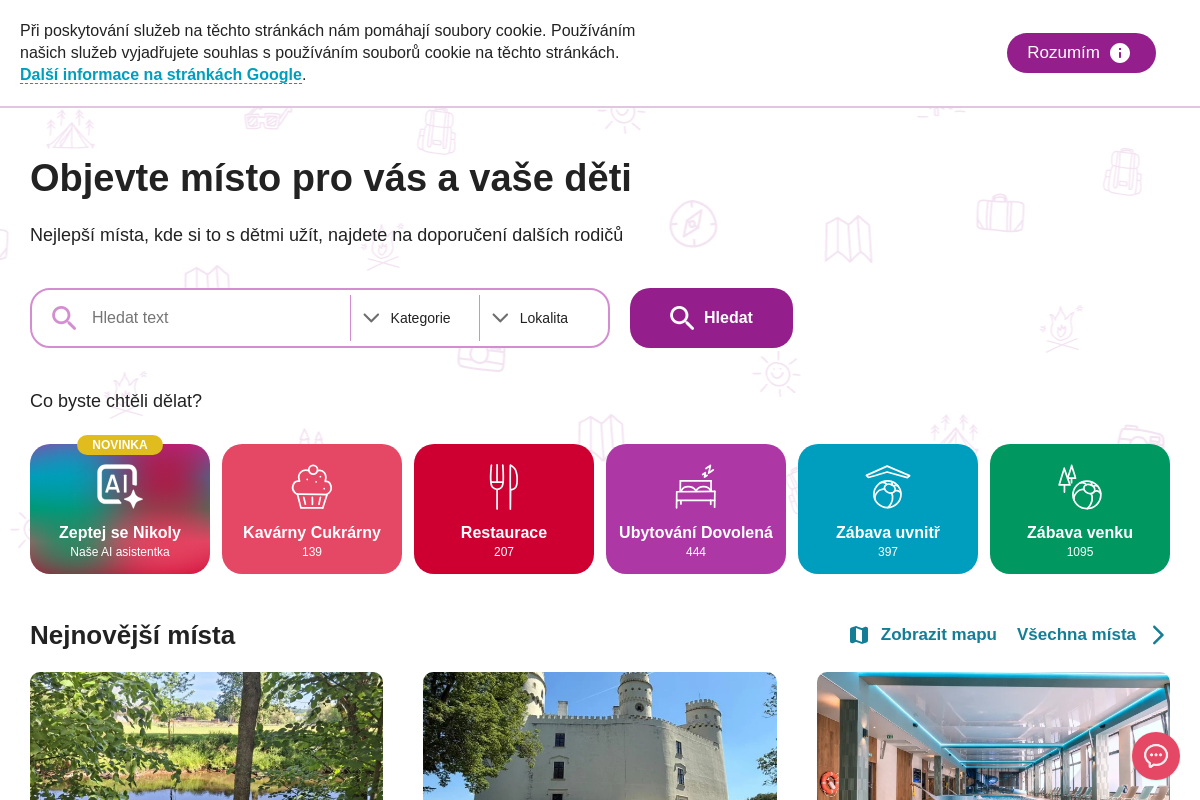Select the Ubytování Dovolená bed tile
The image size is (1200, 800).
coord(696,509)
